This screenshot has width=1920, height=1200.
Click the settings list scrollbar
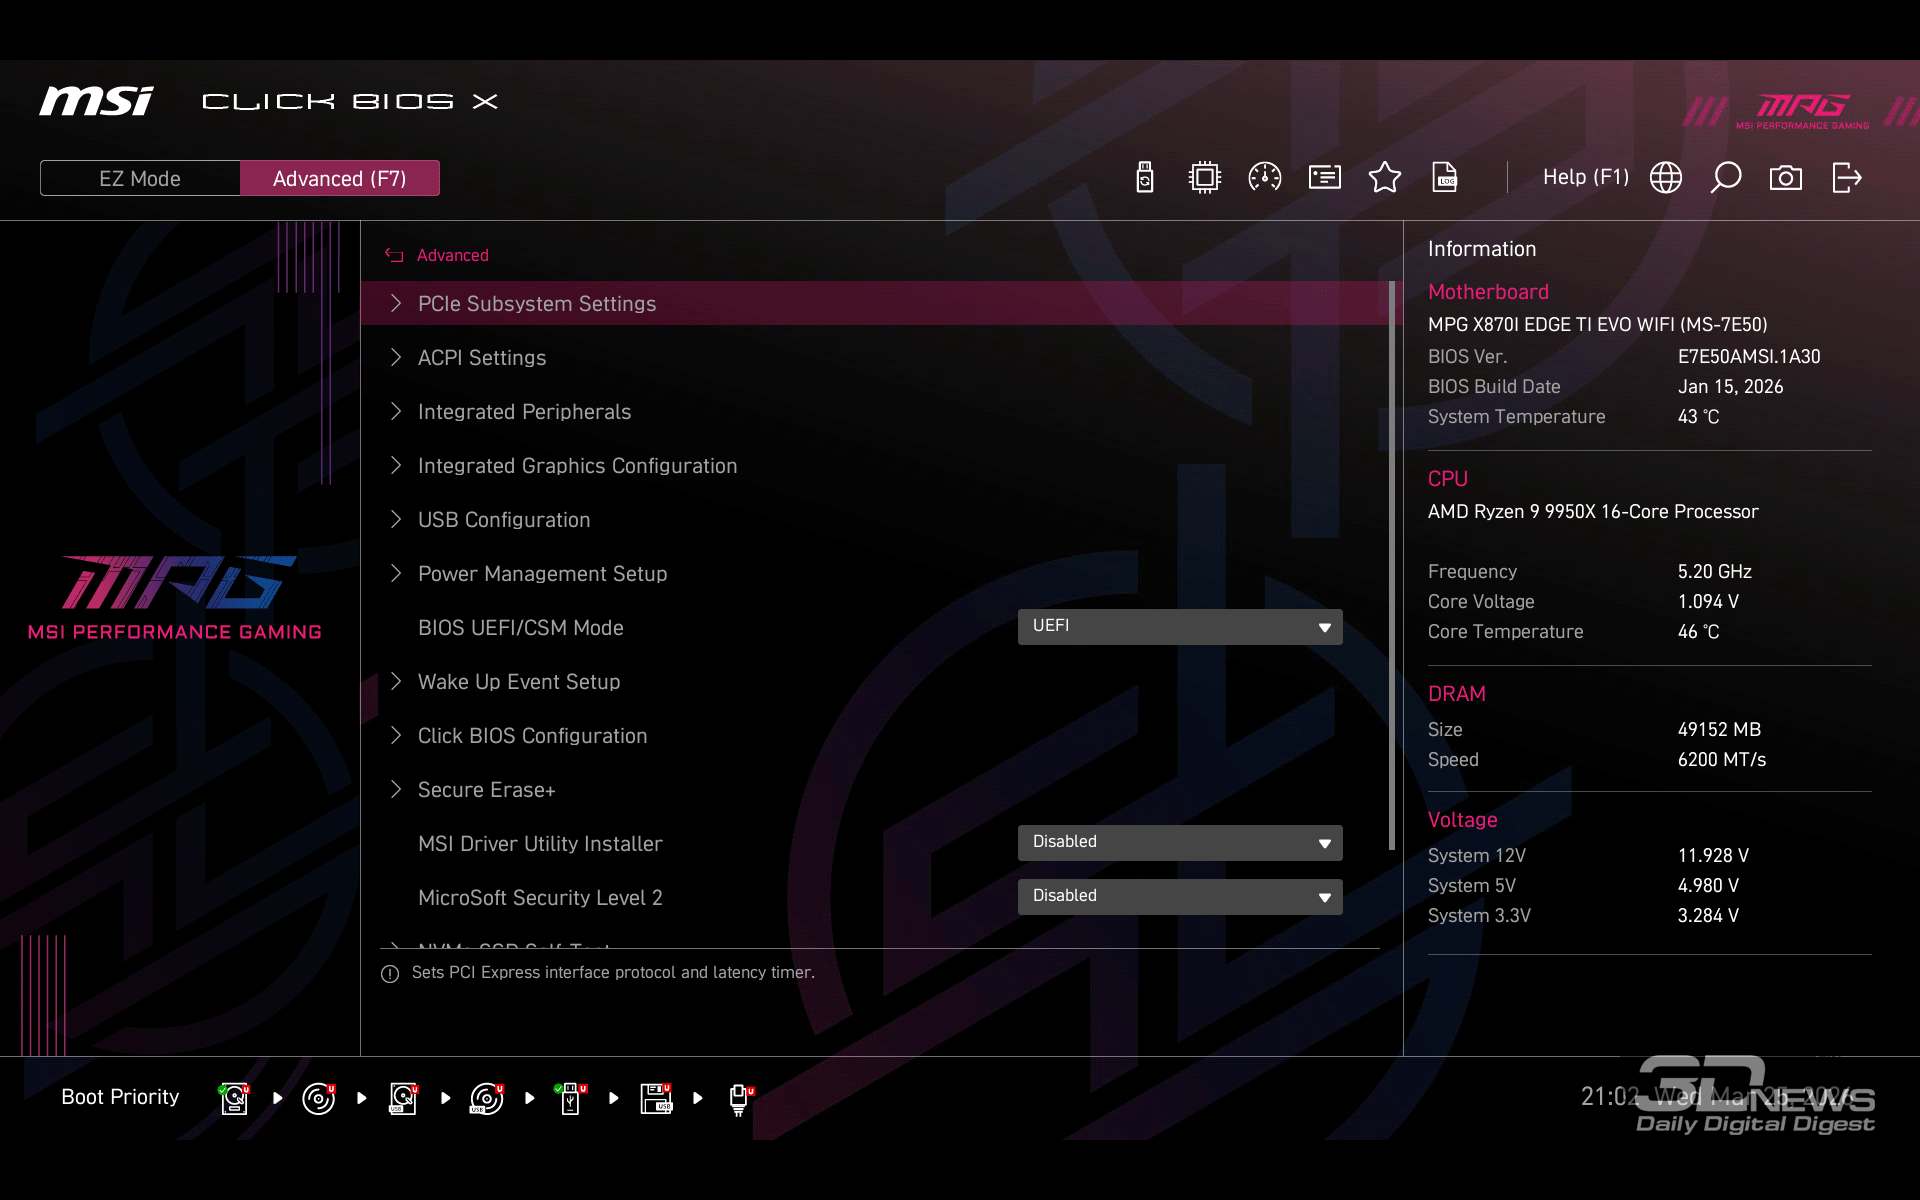[1392, 565]
